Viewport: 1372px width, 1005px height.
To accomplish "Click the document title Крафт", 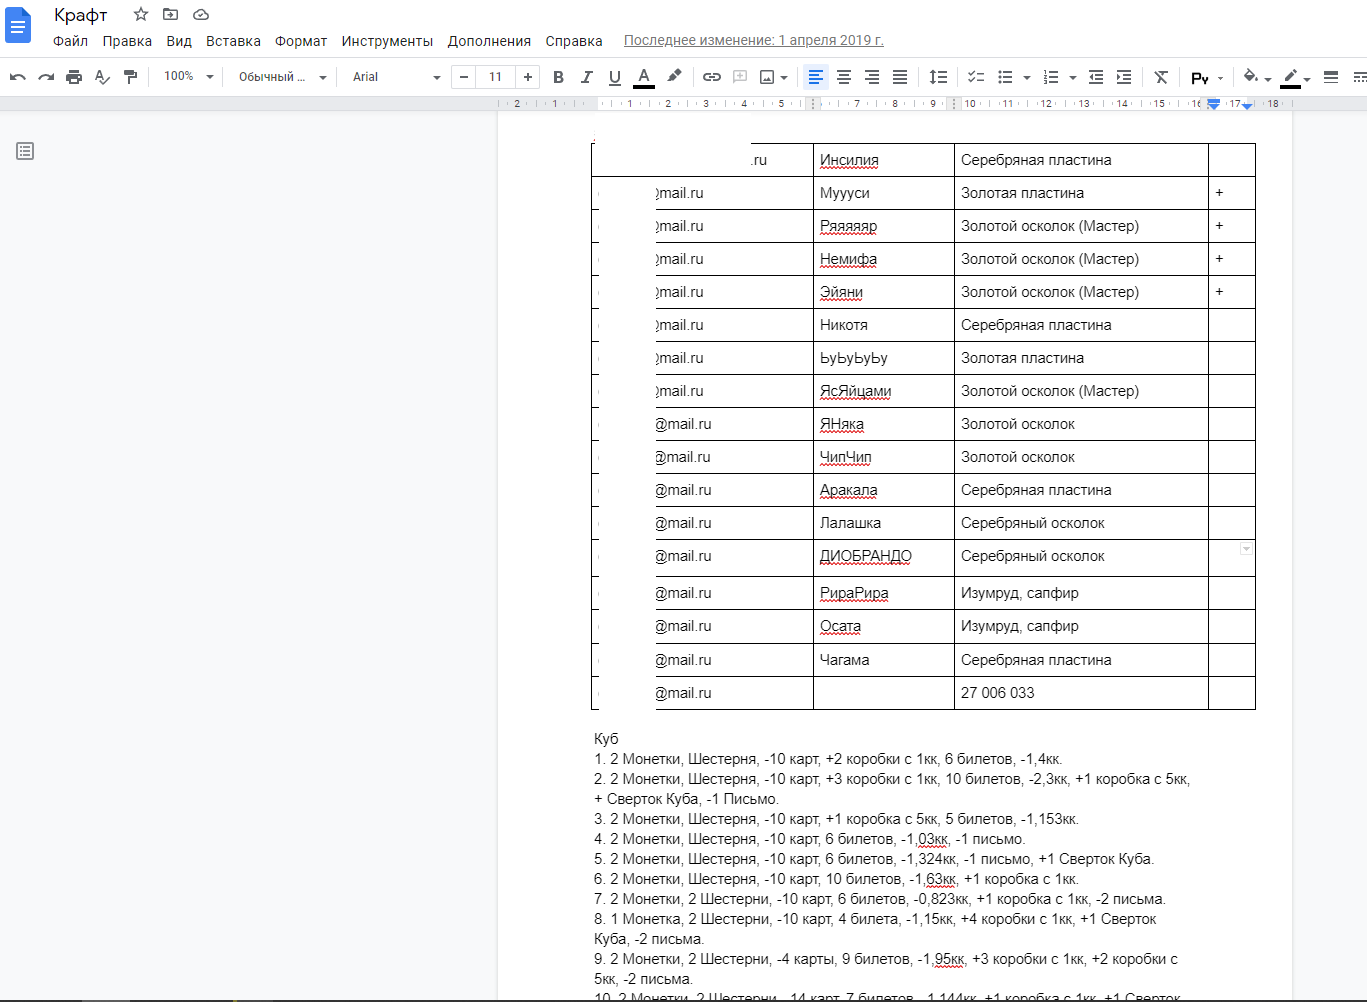I will (81, 15).
